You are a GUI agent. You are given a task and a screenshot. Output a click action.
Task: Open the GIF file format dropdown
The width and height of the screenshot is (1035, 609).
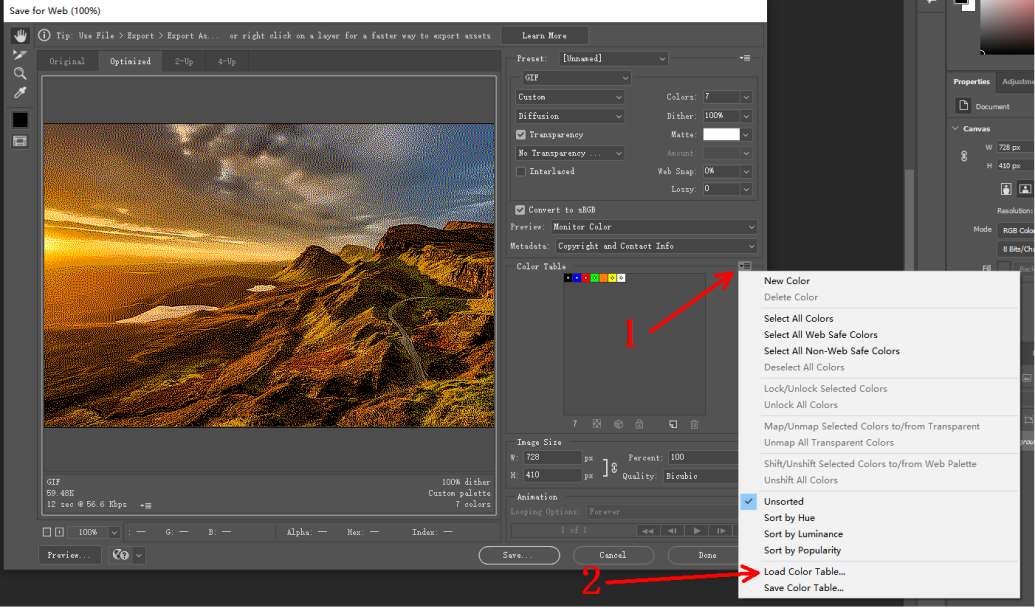576,78
